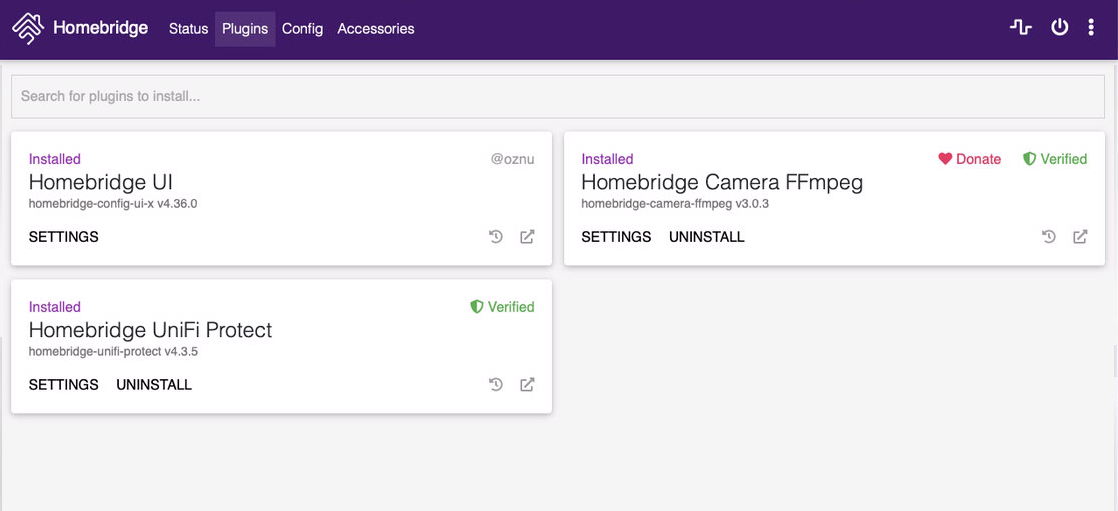The height and width of the screenshot is (511, 1118).
Task: Open the Accessories tab
Action: (376, 29)
